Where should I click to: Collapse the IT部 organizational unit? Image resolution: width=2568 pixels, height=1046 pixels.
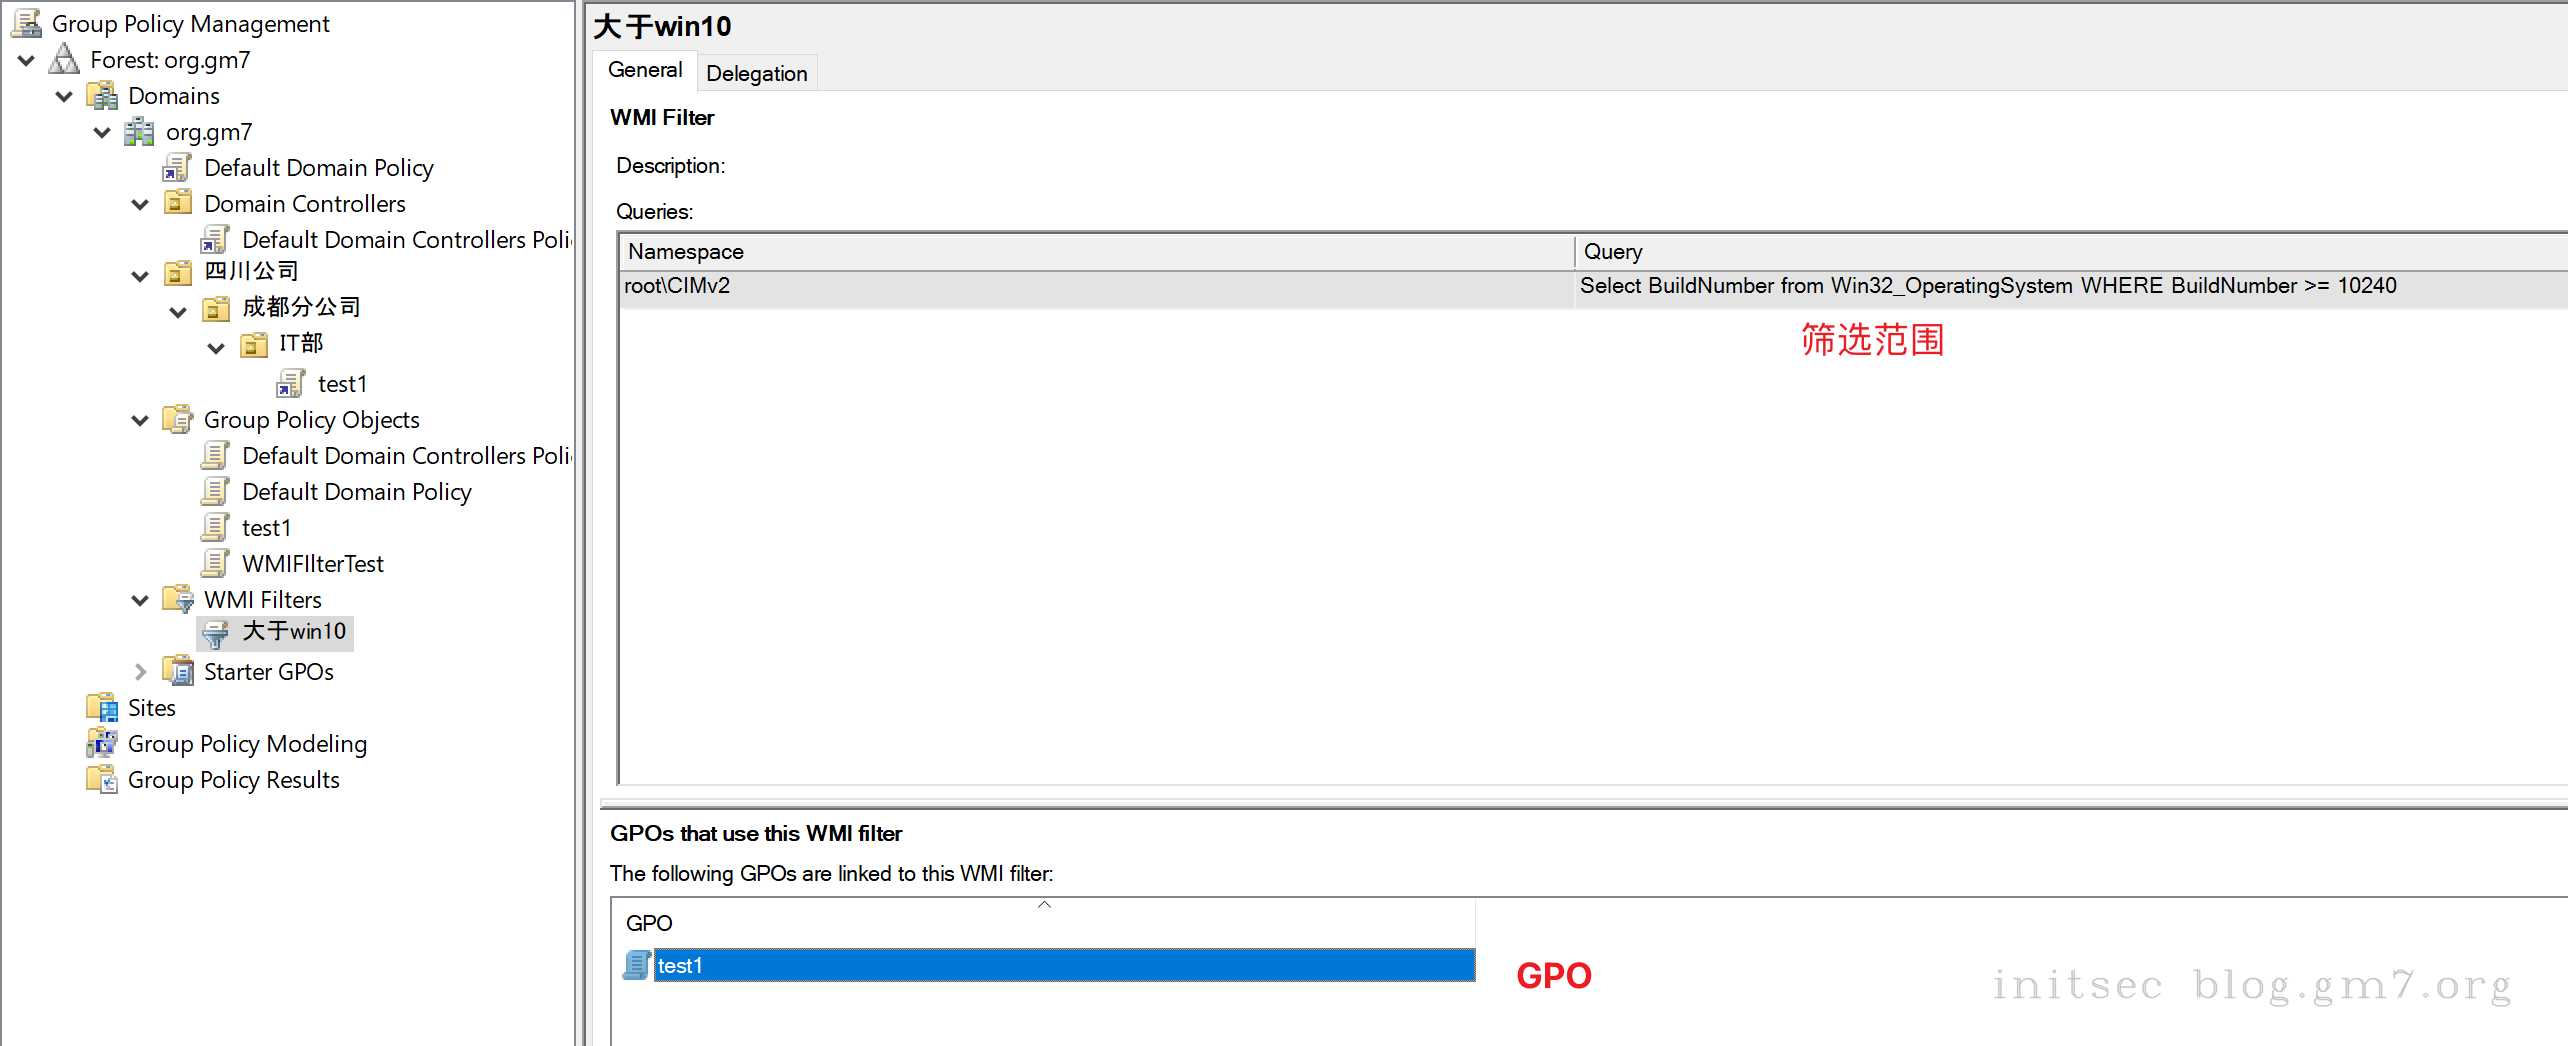click(216, 348)
